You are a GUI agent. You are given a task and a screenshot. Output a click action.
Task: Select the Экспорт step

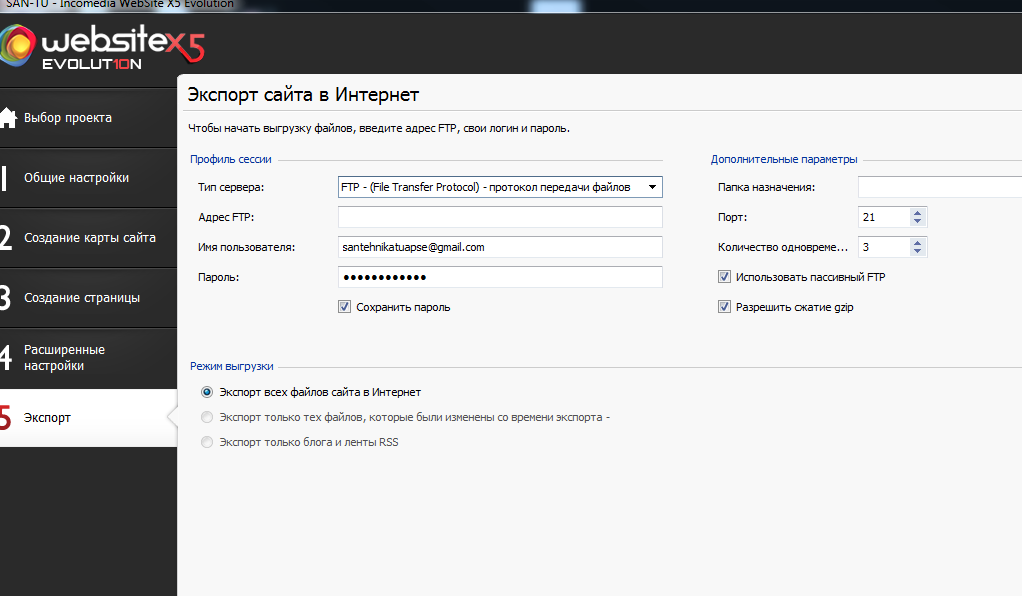point(88,418)
